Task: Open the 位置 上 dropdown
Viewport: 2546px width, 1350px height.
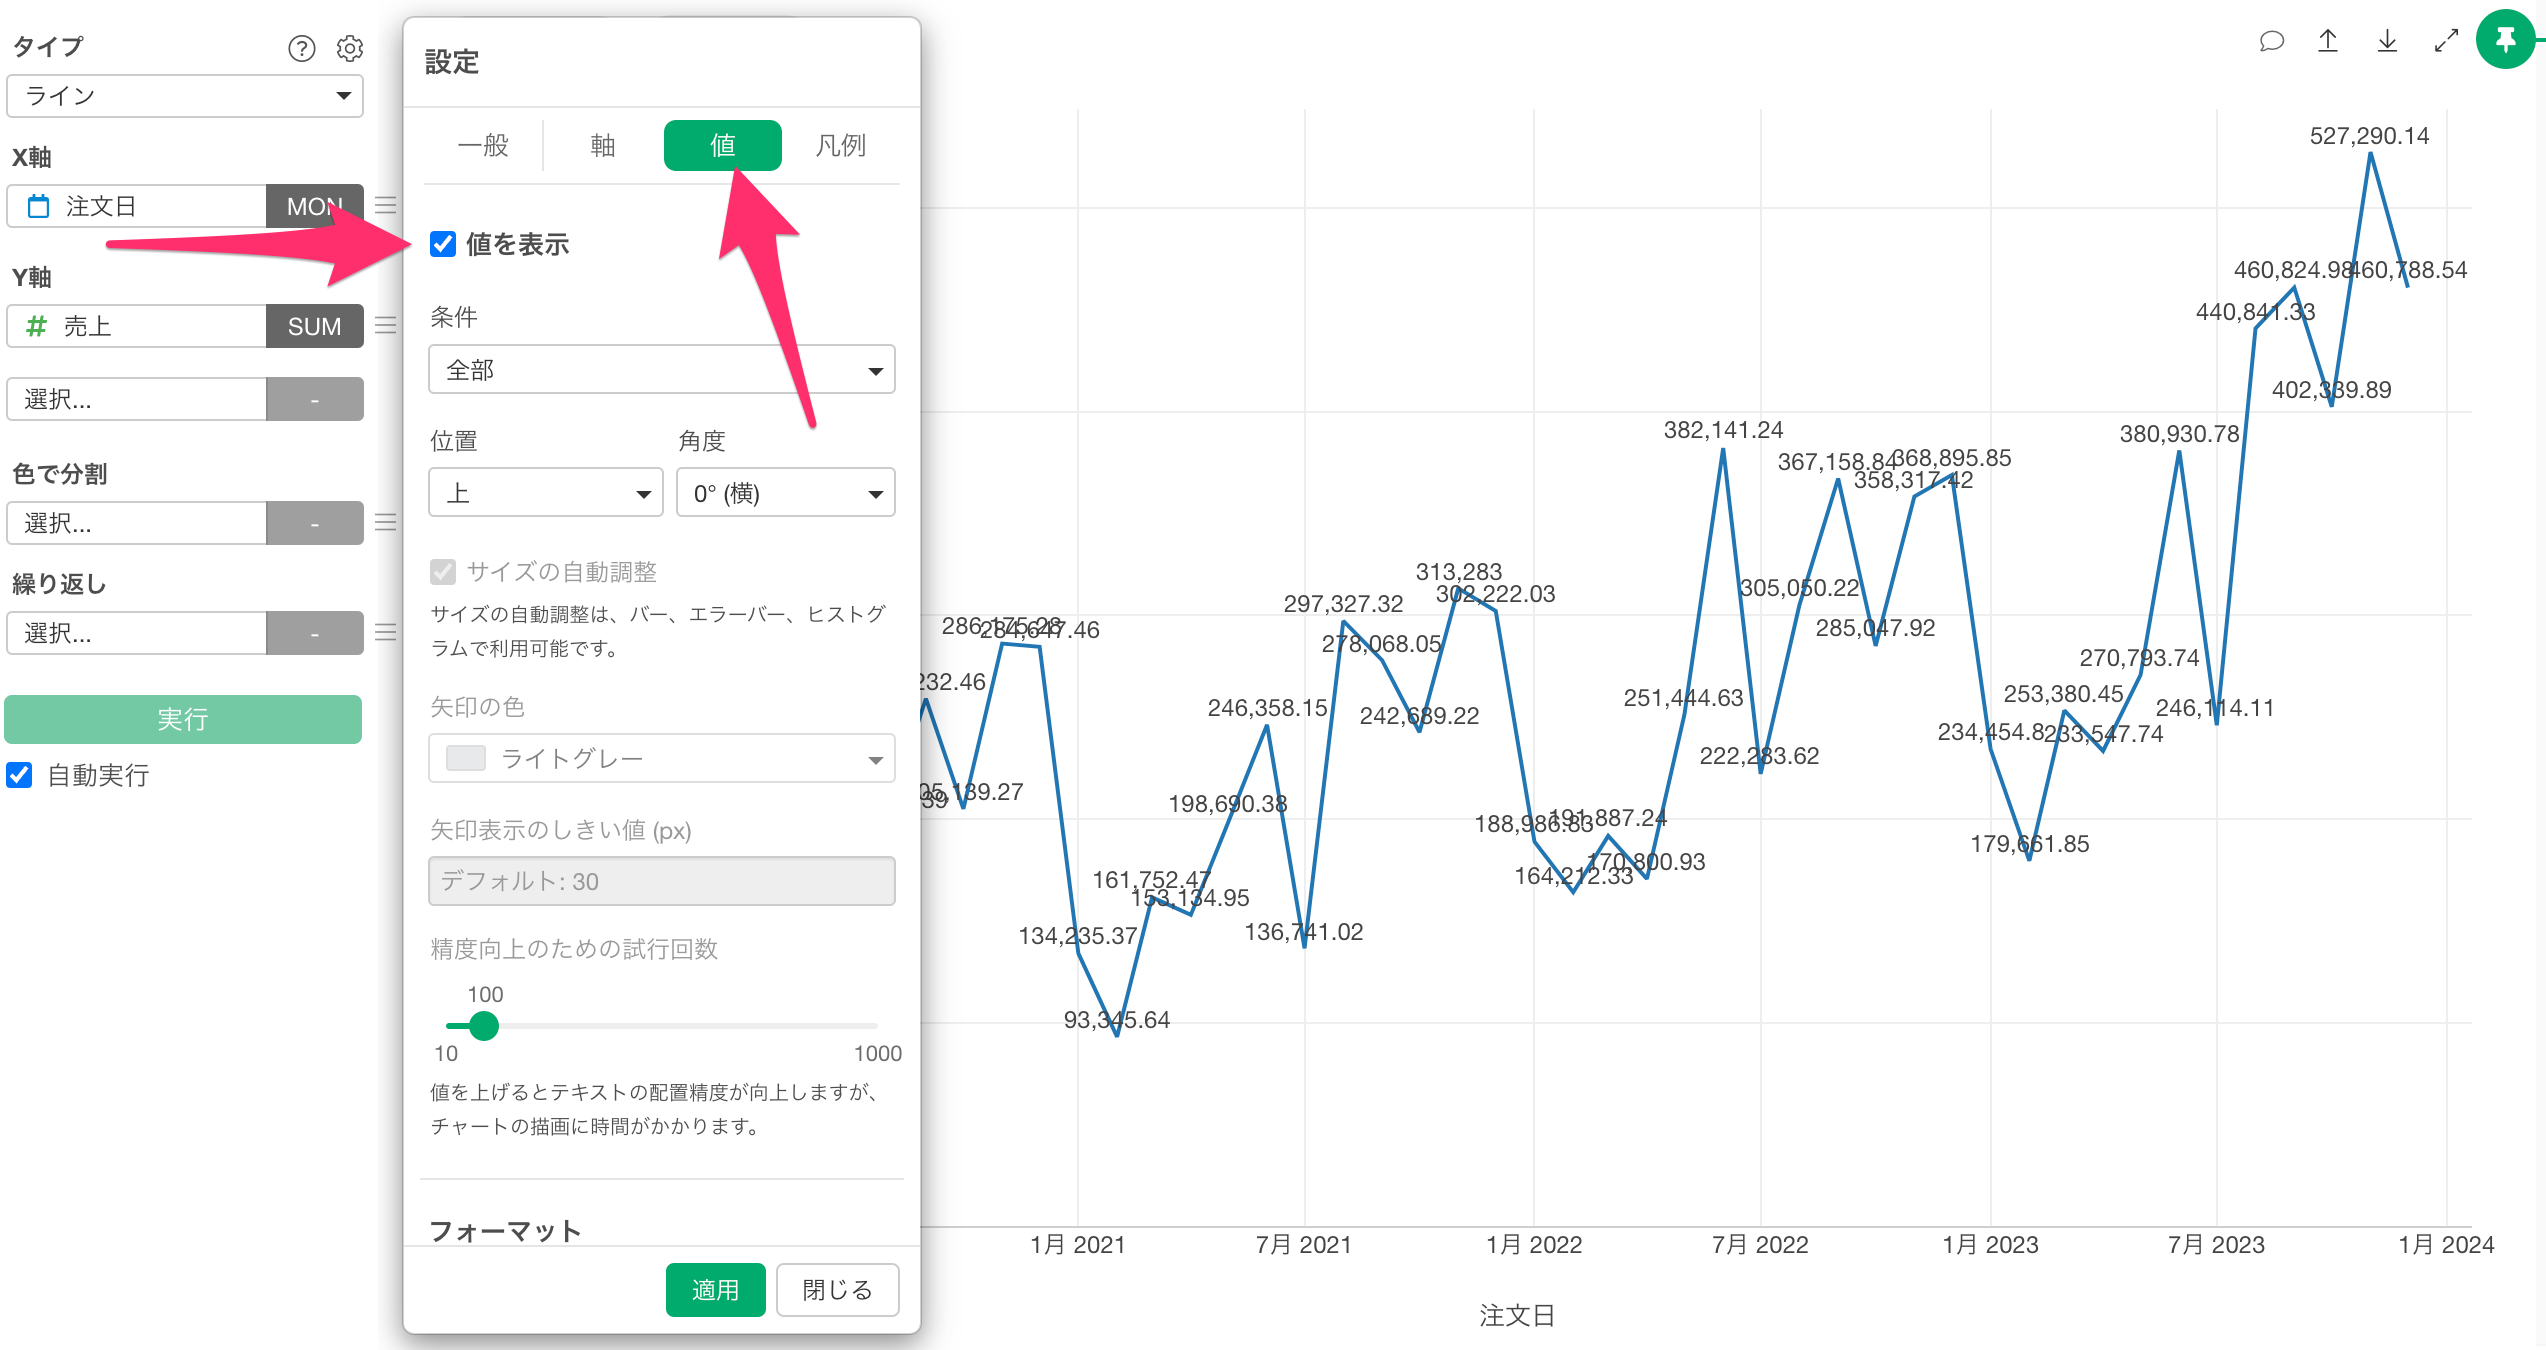Action: [545, 493]
